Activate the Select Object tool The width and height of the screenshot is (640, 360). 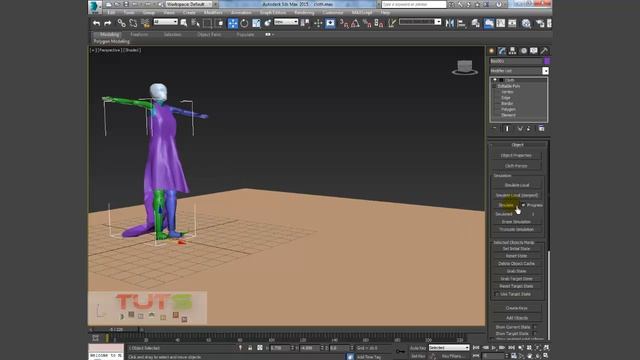[184, 23]
